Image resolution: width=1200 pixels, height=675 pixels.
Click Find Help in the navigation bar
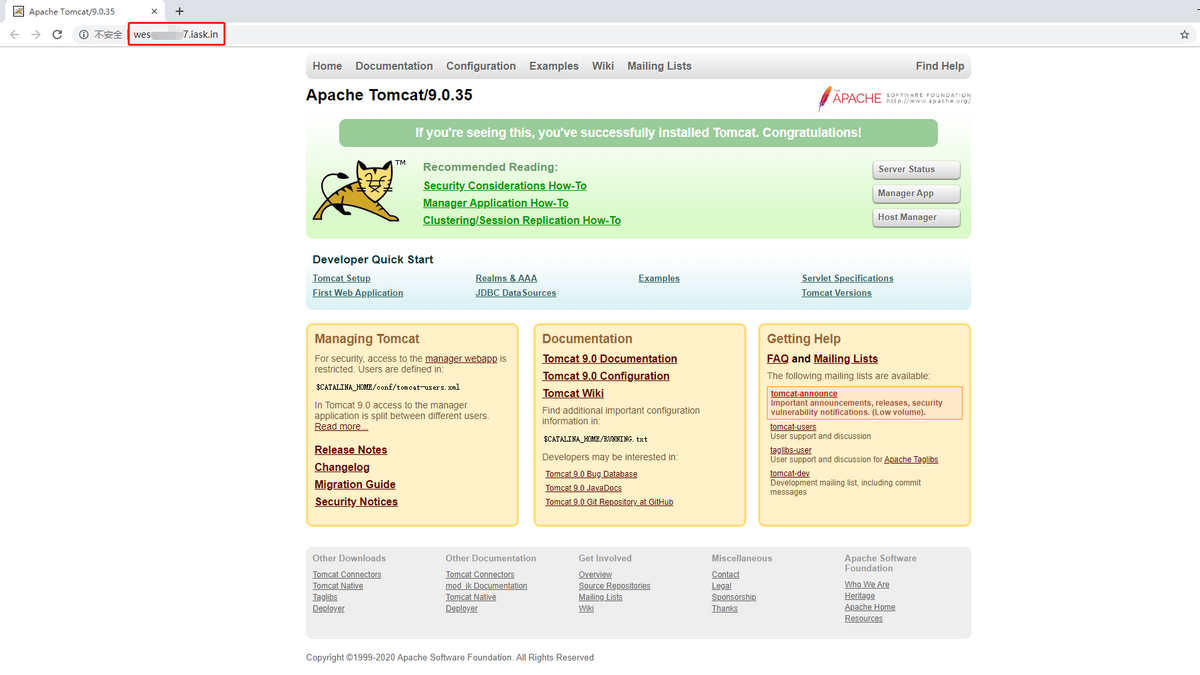[x=940, y=66]
